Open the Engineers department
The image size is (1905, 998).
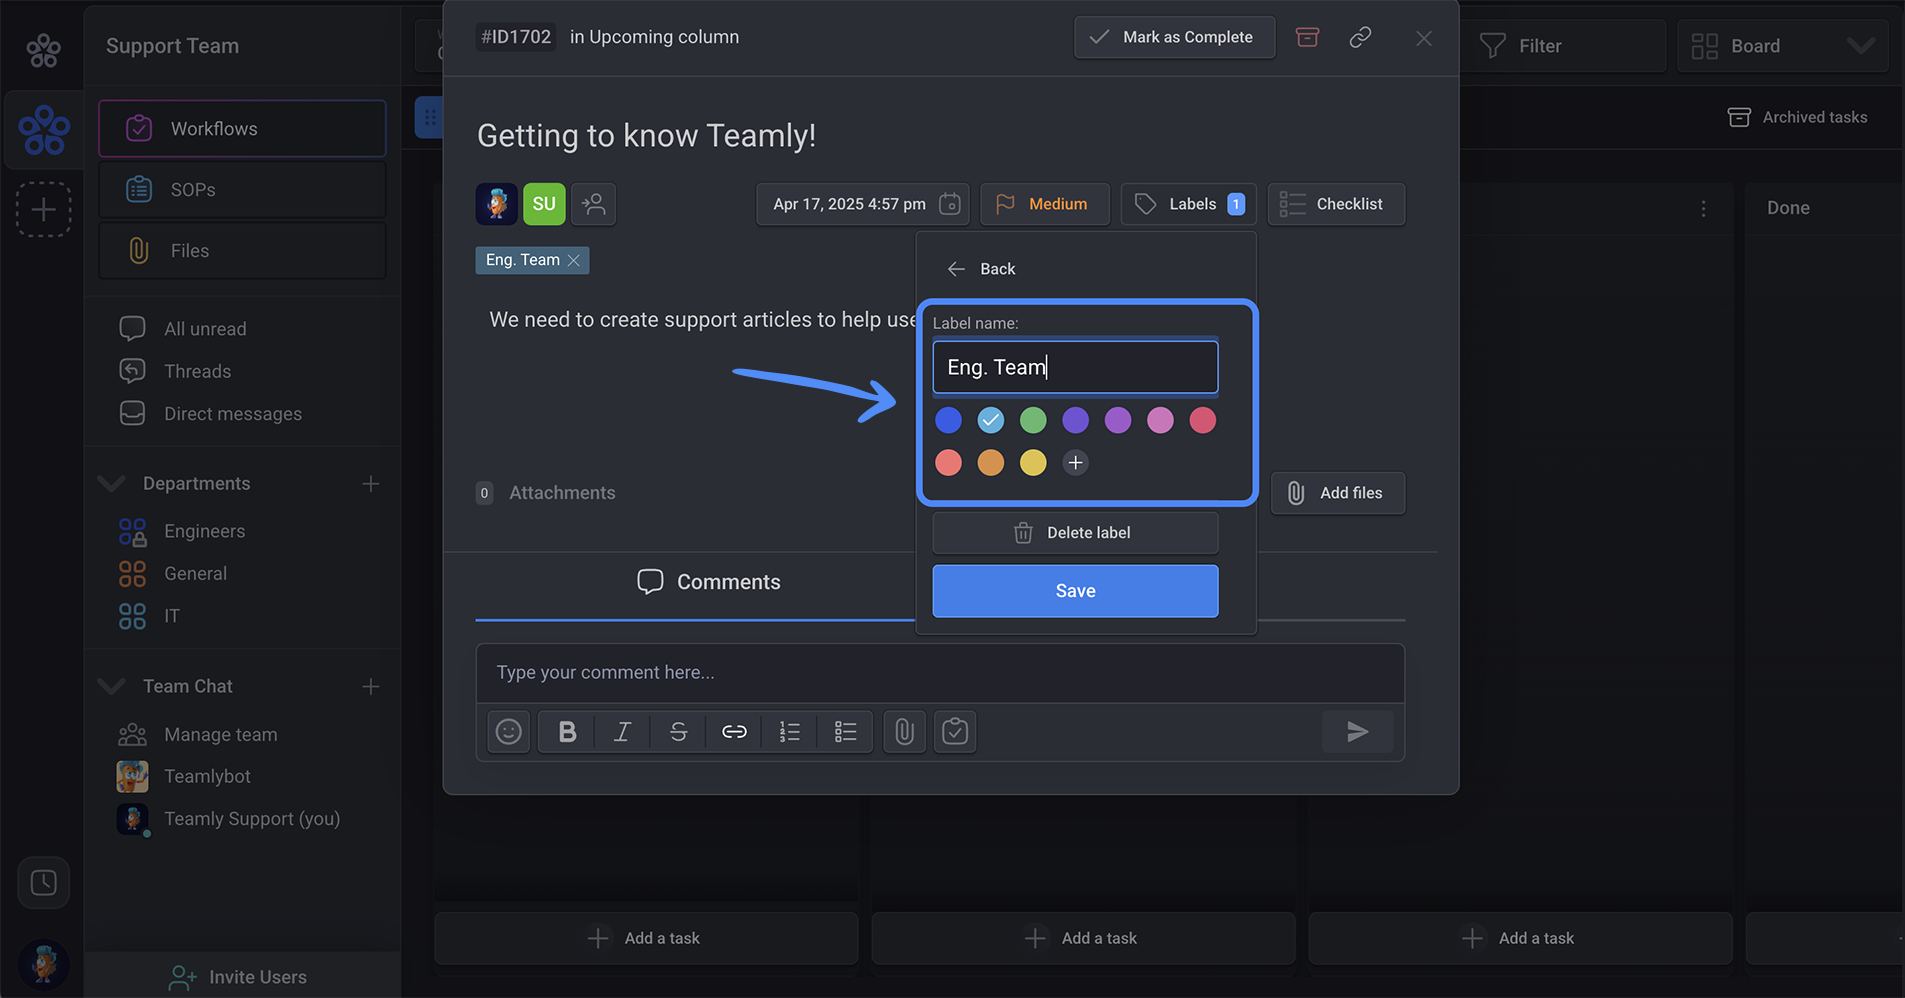(x=182, y=531)
